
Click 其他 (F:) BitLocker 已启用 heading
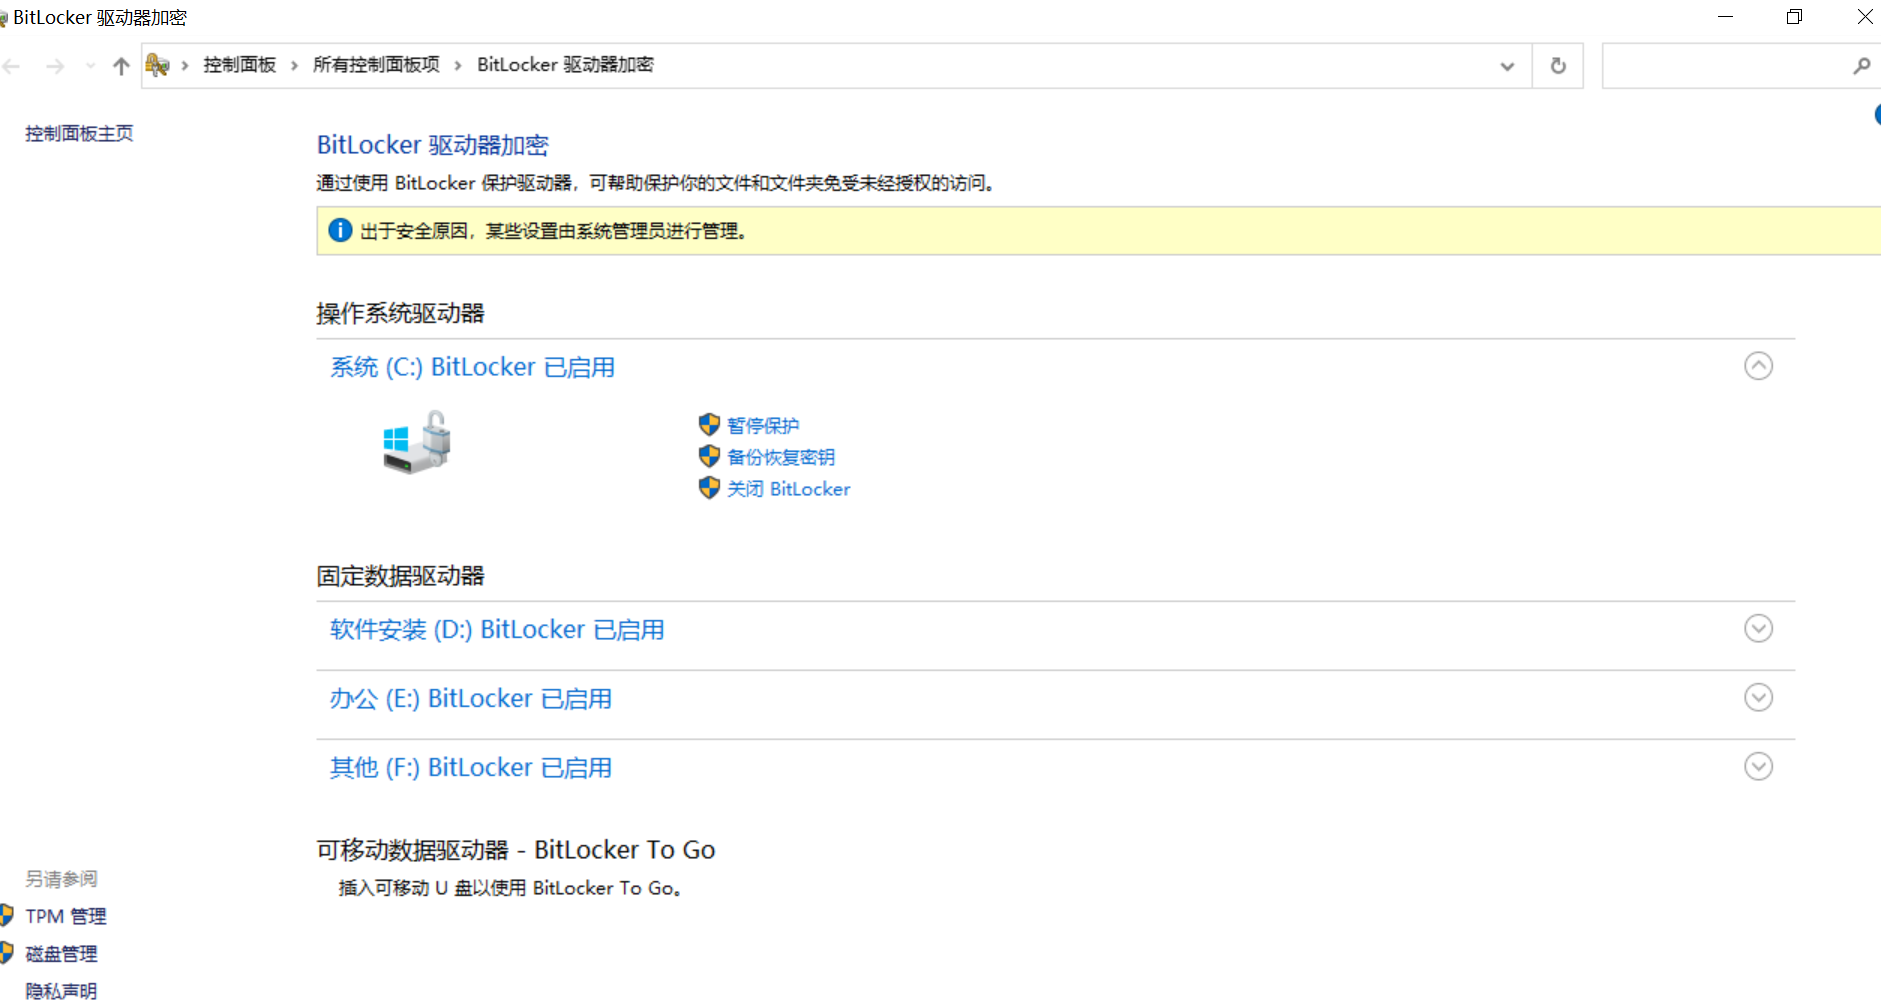click(471, 767)
